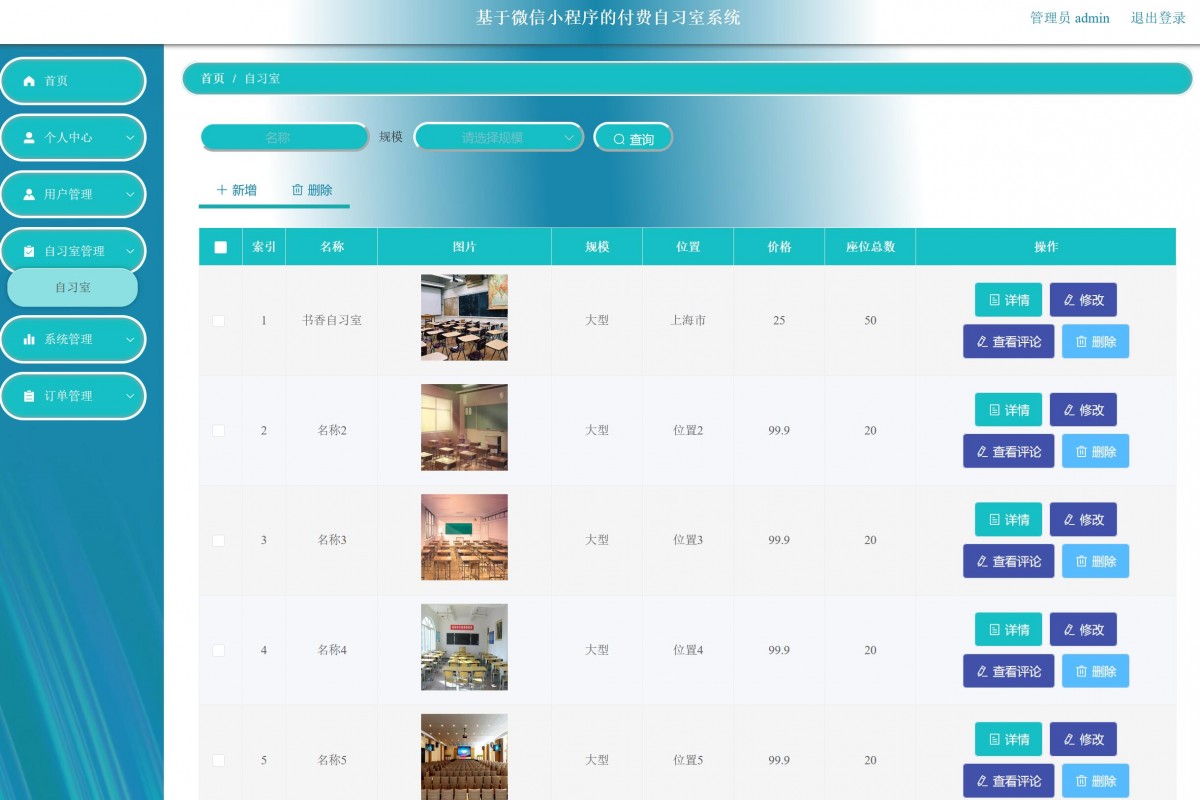Click the magnifier icon in 查询 button
The width and height of the screenshot is (1200, 800).
[618, 138]
